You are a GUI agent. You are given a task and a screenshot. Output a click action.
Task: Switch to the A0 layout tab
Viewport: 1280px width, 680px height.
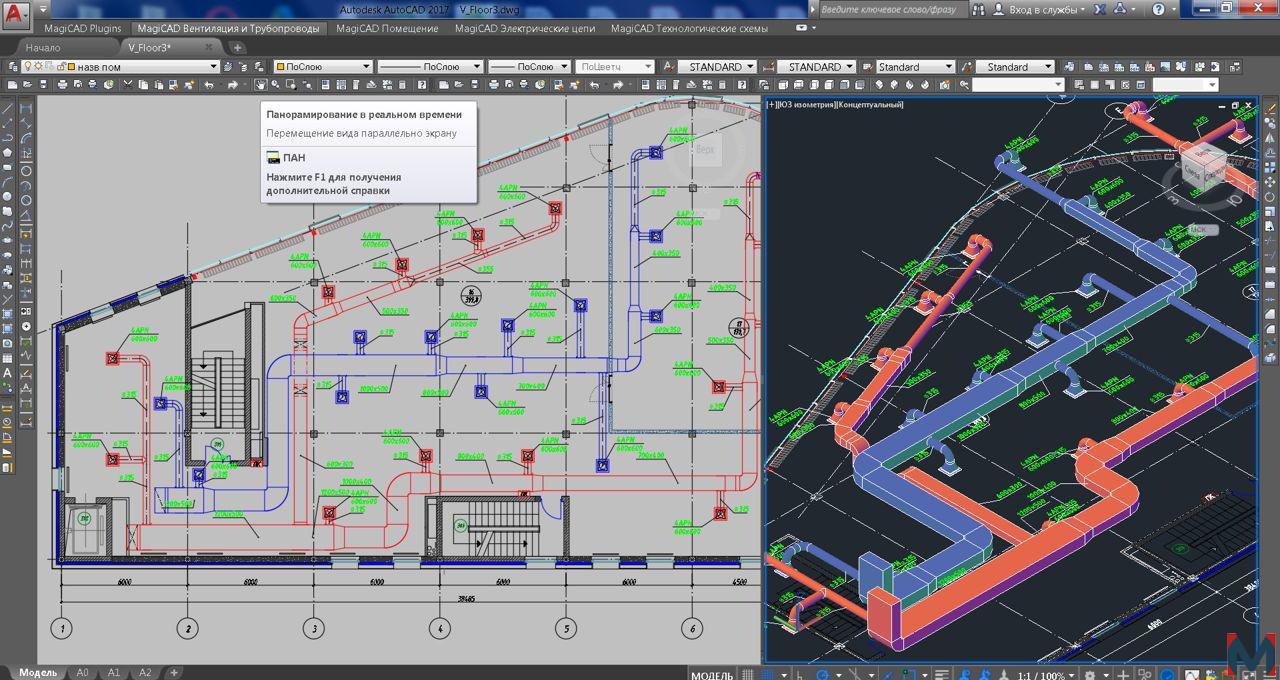tap(82, 673)
